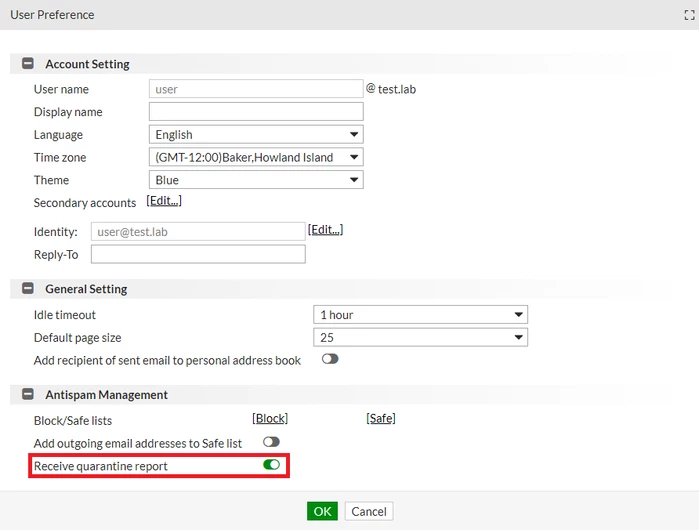Screen dimensions: 699x530
Task: Click the User name field
Action: point(256,89)
